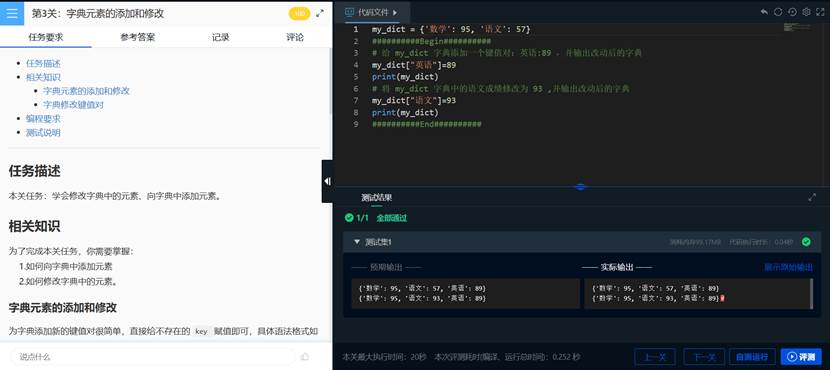Switch to the 任务要求 tab
830x370 pixels.
(x=46, y=37)
